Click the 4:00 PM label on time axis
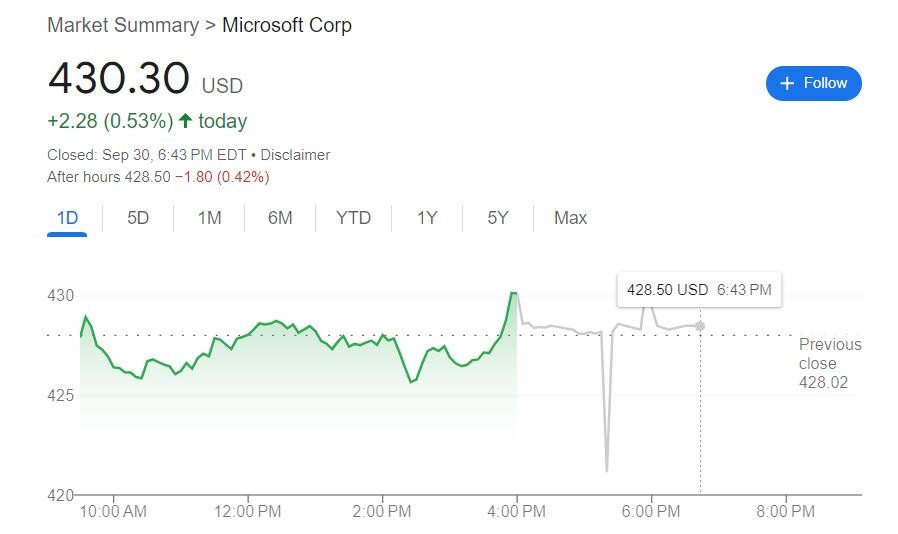Screen dimensions: 898x534 (x=517, y=512)
